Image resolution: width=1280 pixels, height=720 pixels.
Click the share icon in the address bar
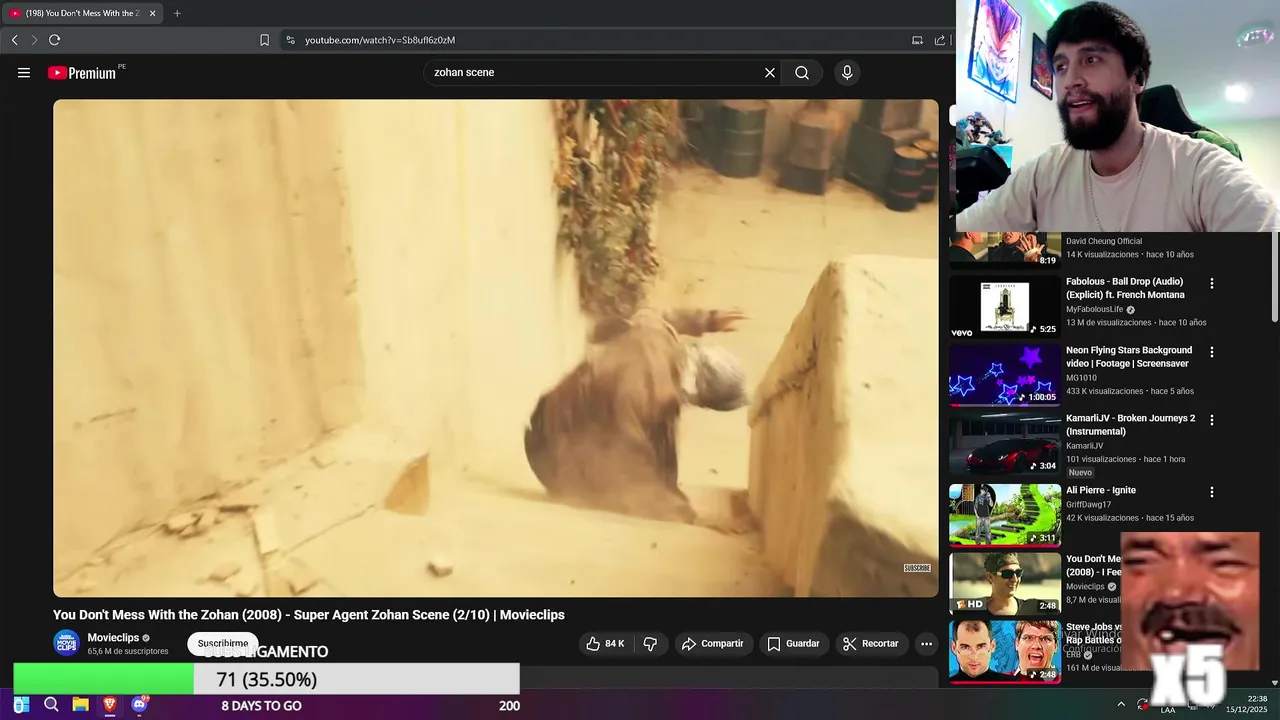[940, 40]
